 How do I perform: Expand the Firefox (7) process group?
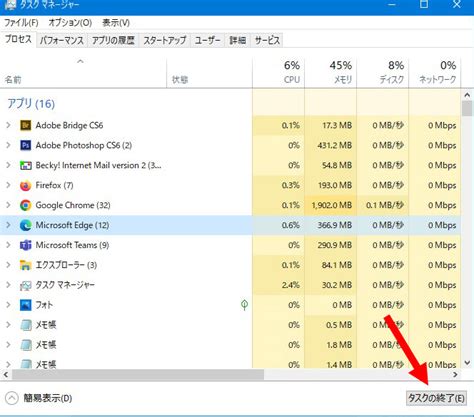point(8,185)
